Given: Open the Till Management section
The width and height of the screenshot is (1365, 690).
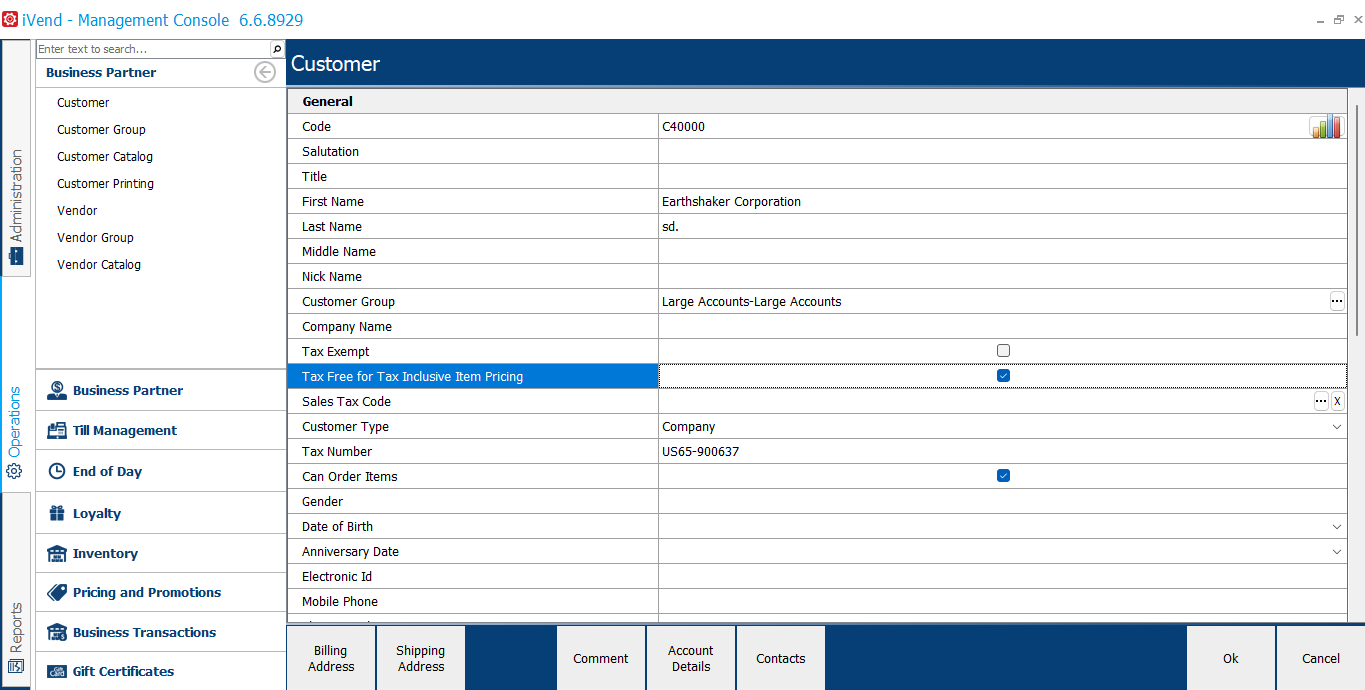Looking at the screenshot, I should pos(161,431).
